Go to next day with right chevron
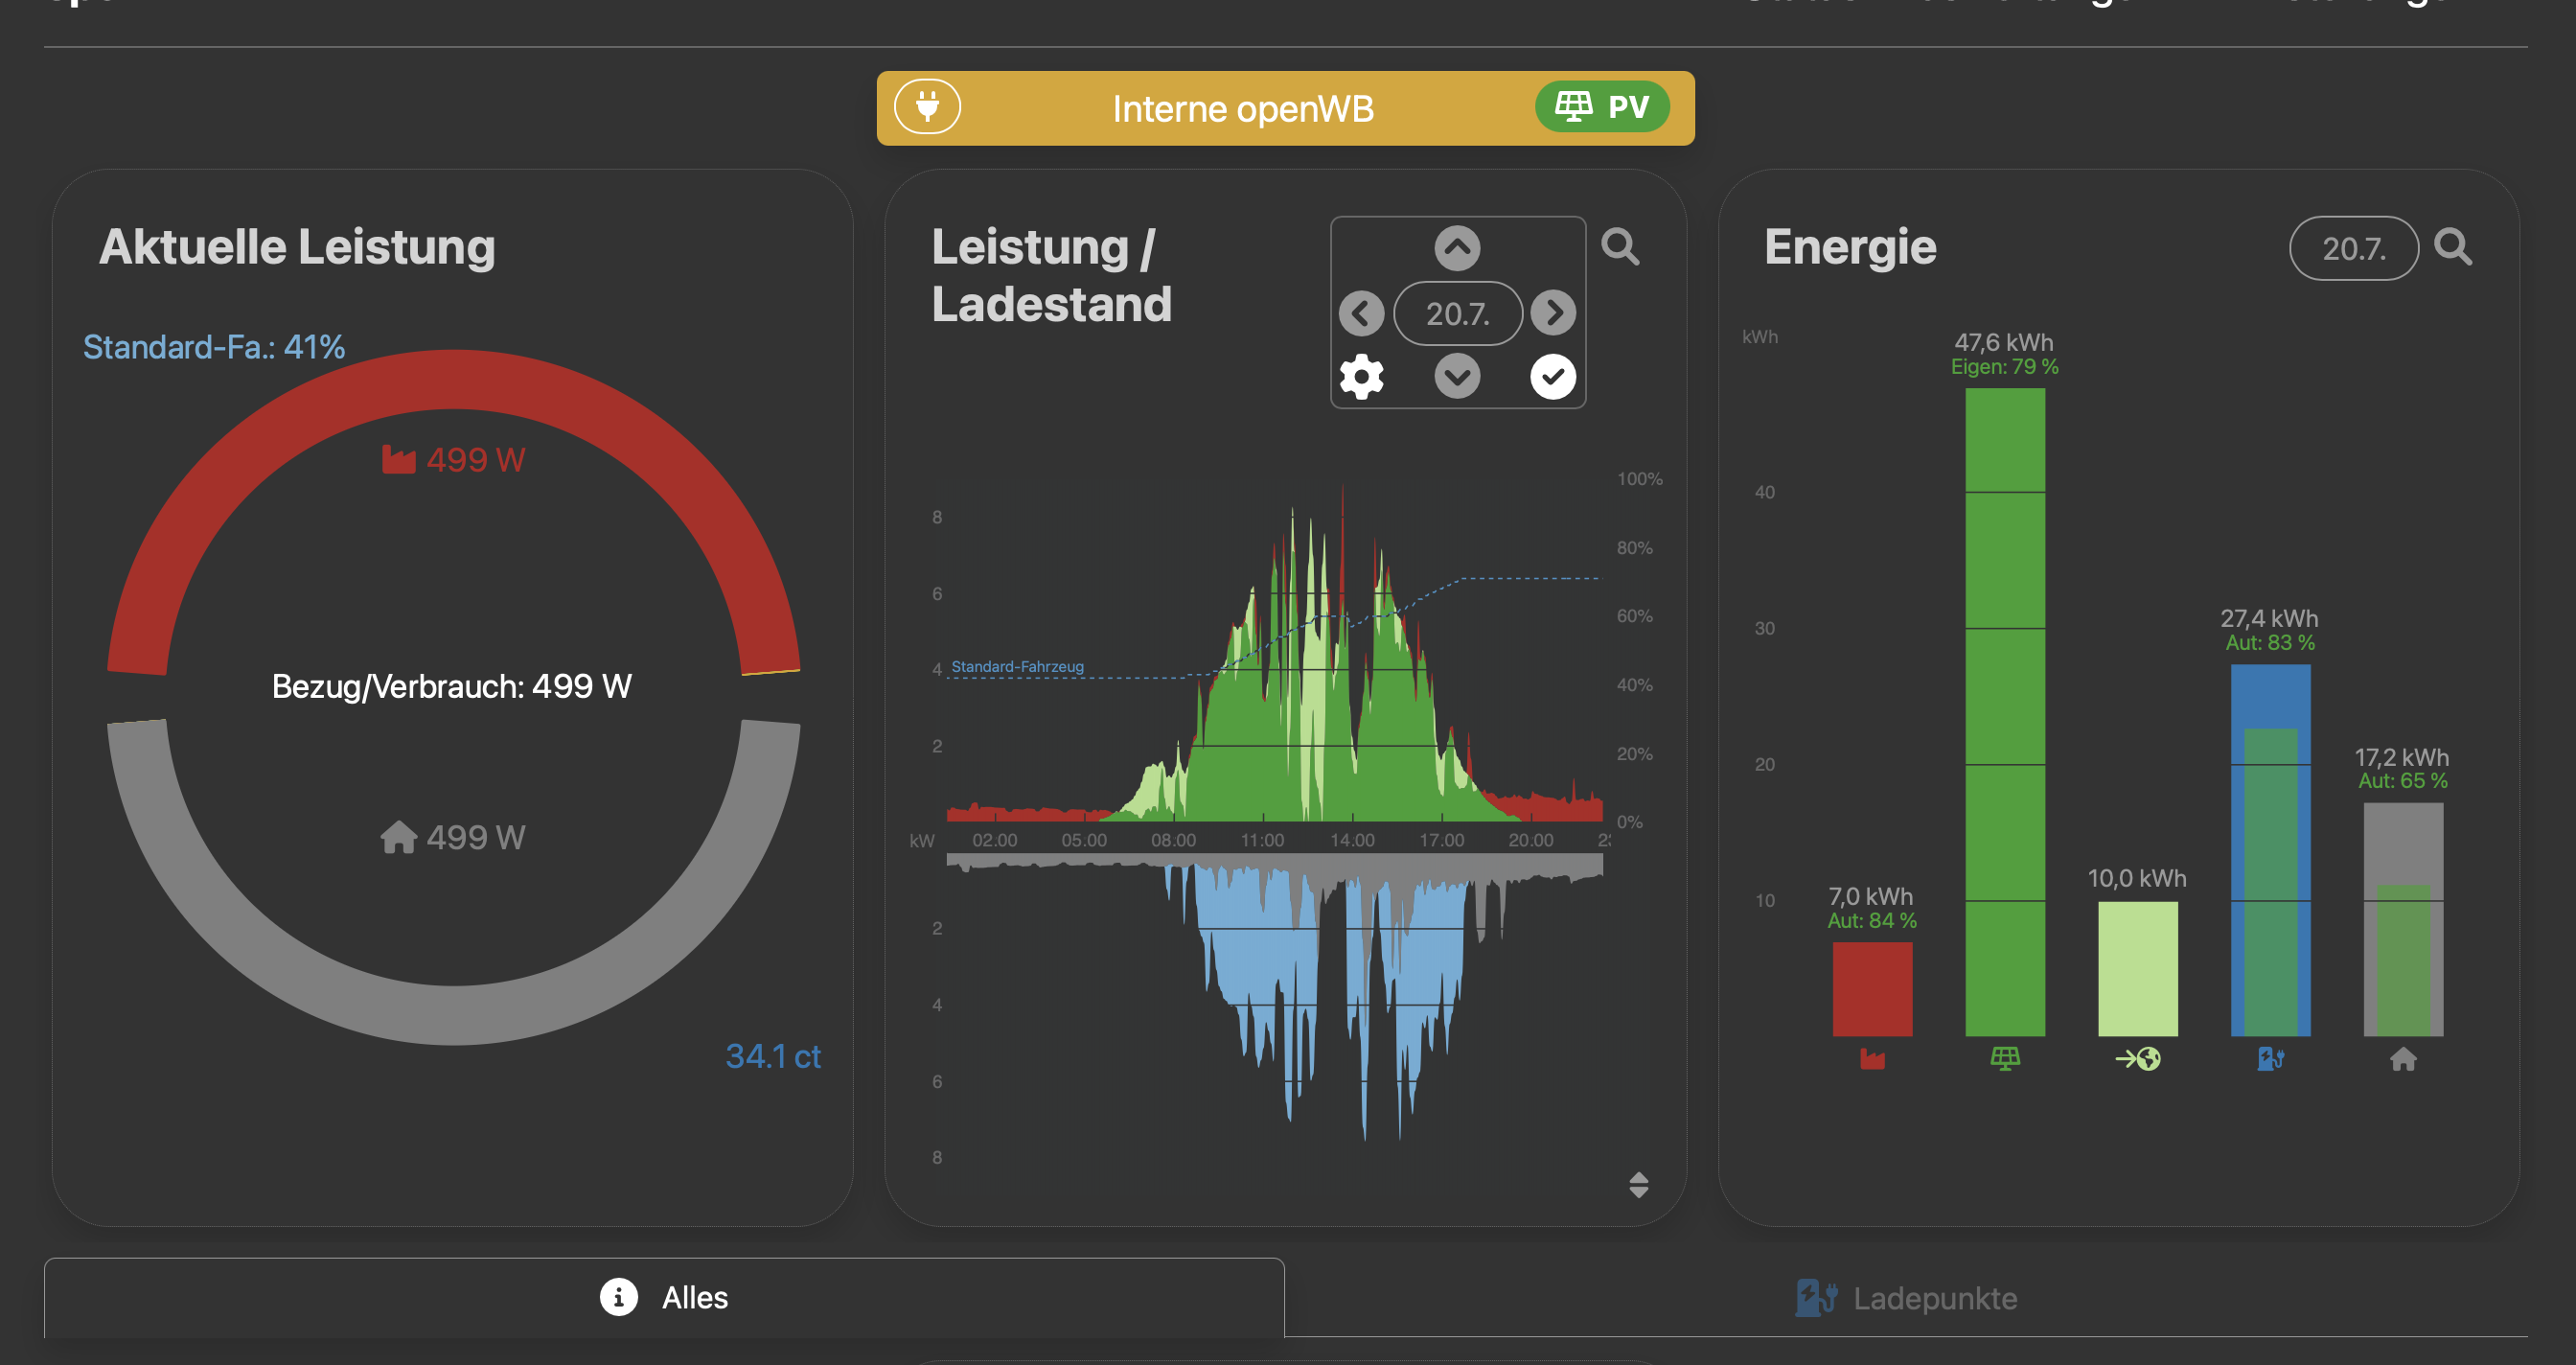 (1552, 314)
